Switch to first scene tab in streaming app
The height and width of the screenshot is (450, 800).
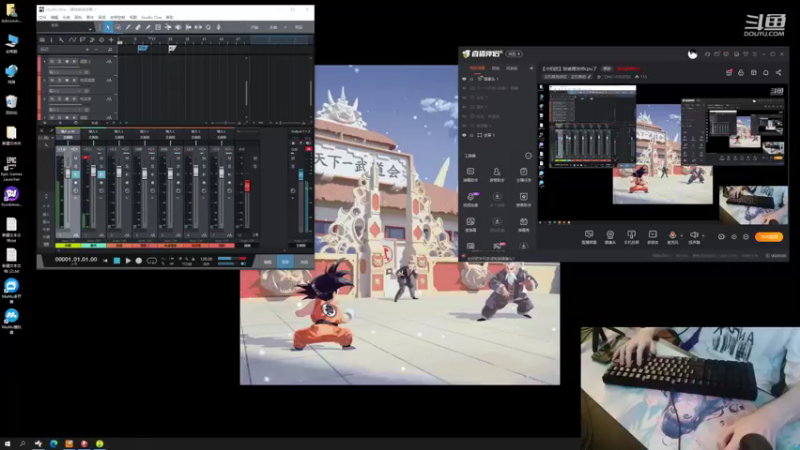tap(477, 68)
